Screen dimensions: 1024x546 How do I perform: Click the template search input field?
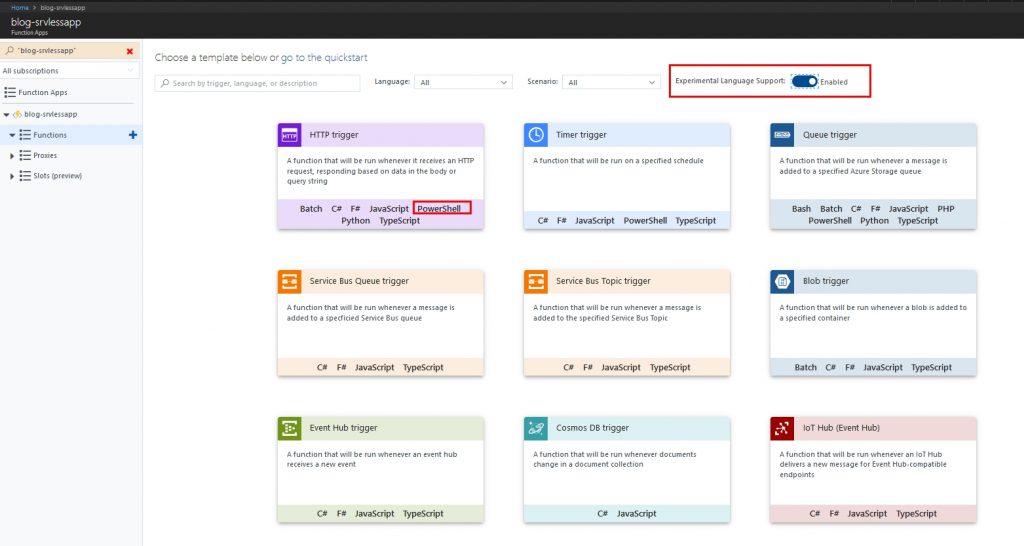pyautogui.click(x=257, y=83)
